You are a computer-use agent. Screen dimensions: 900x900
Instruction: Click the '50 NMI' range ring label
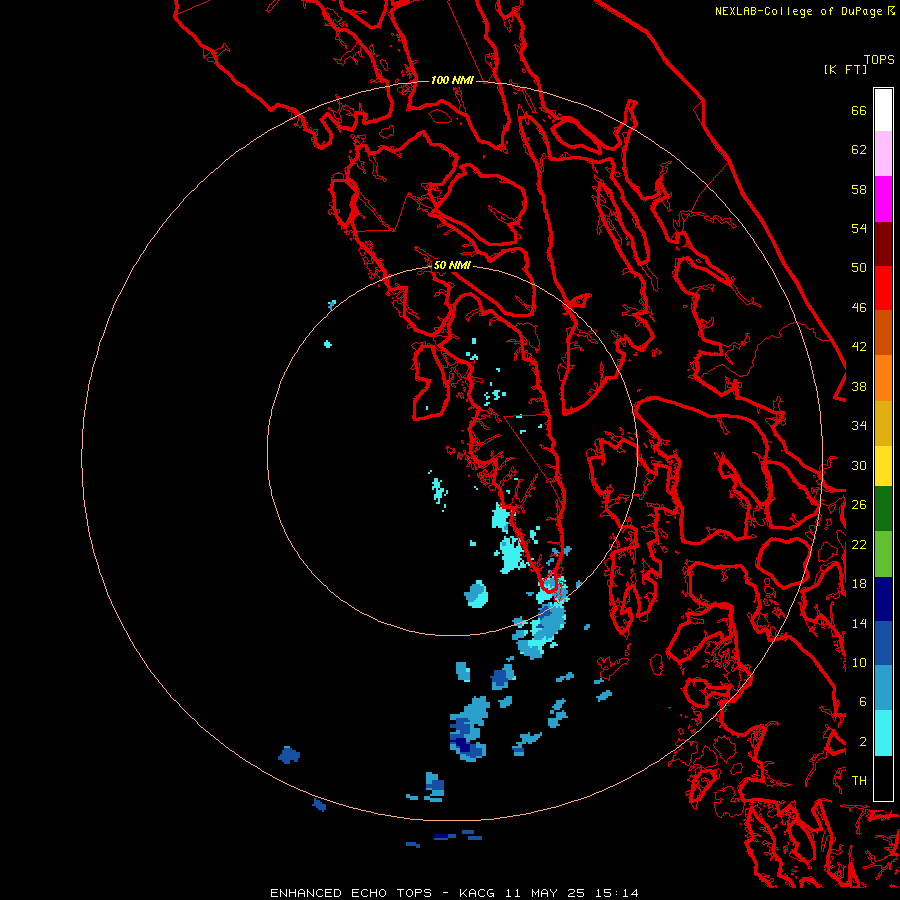tap(452, 265)
